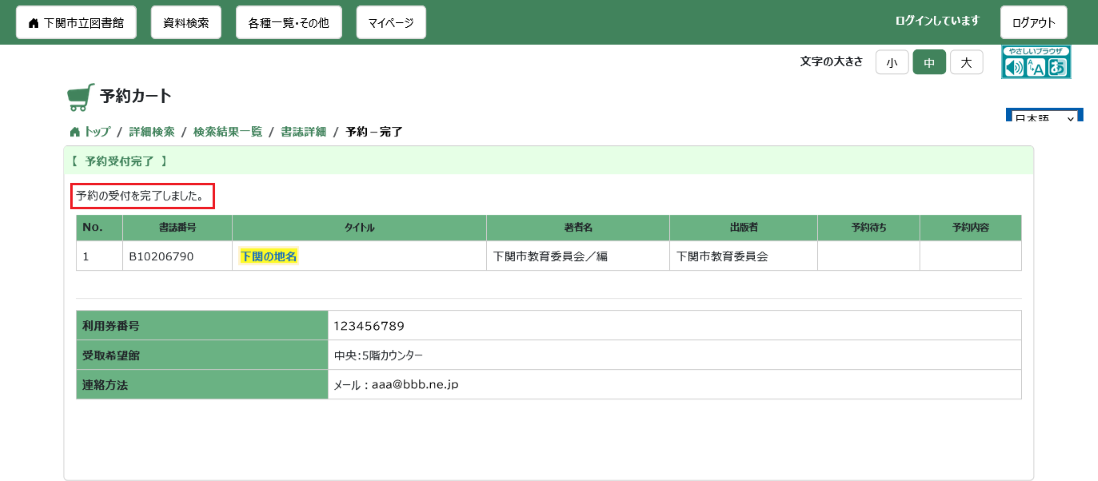Click bibliographic number B10206790
The height and width of the screenshot is (481, 1098).
click(161, 257)
